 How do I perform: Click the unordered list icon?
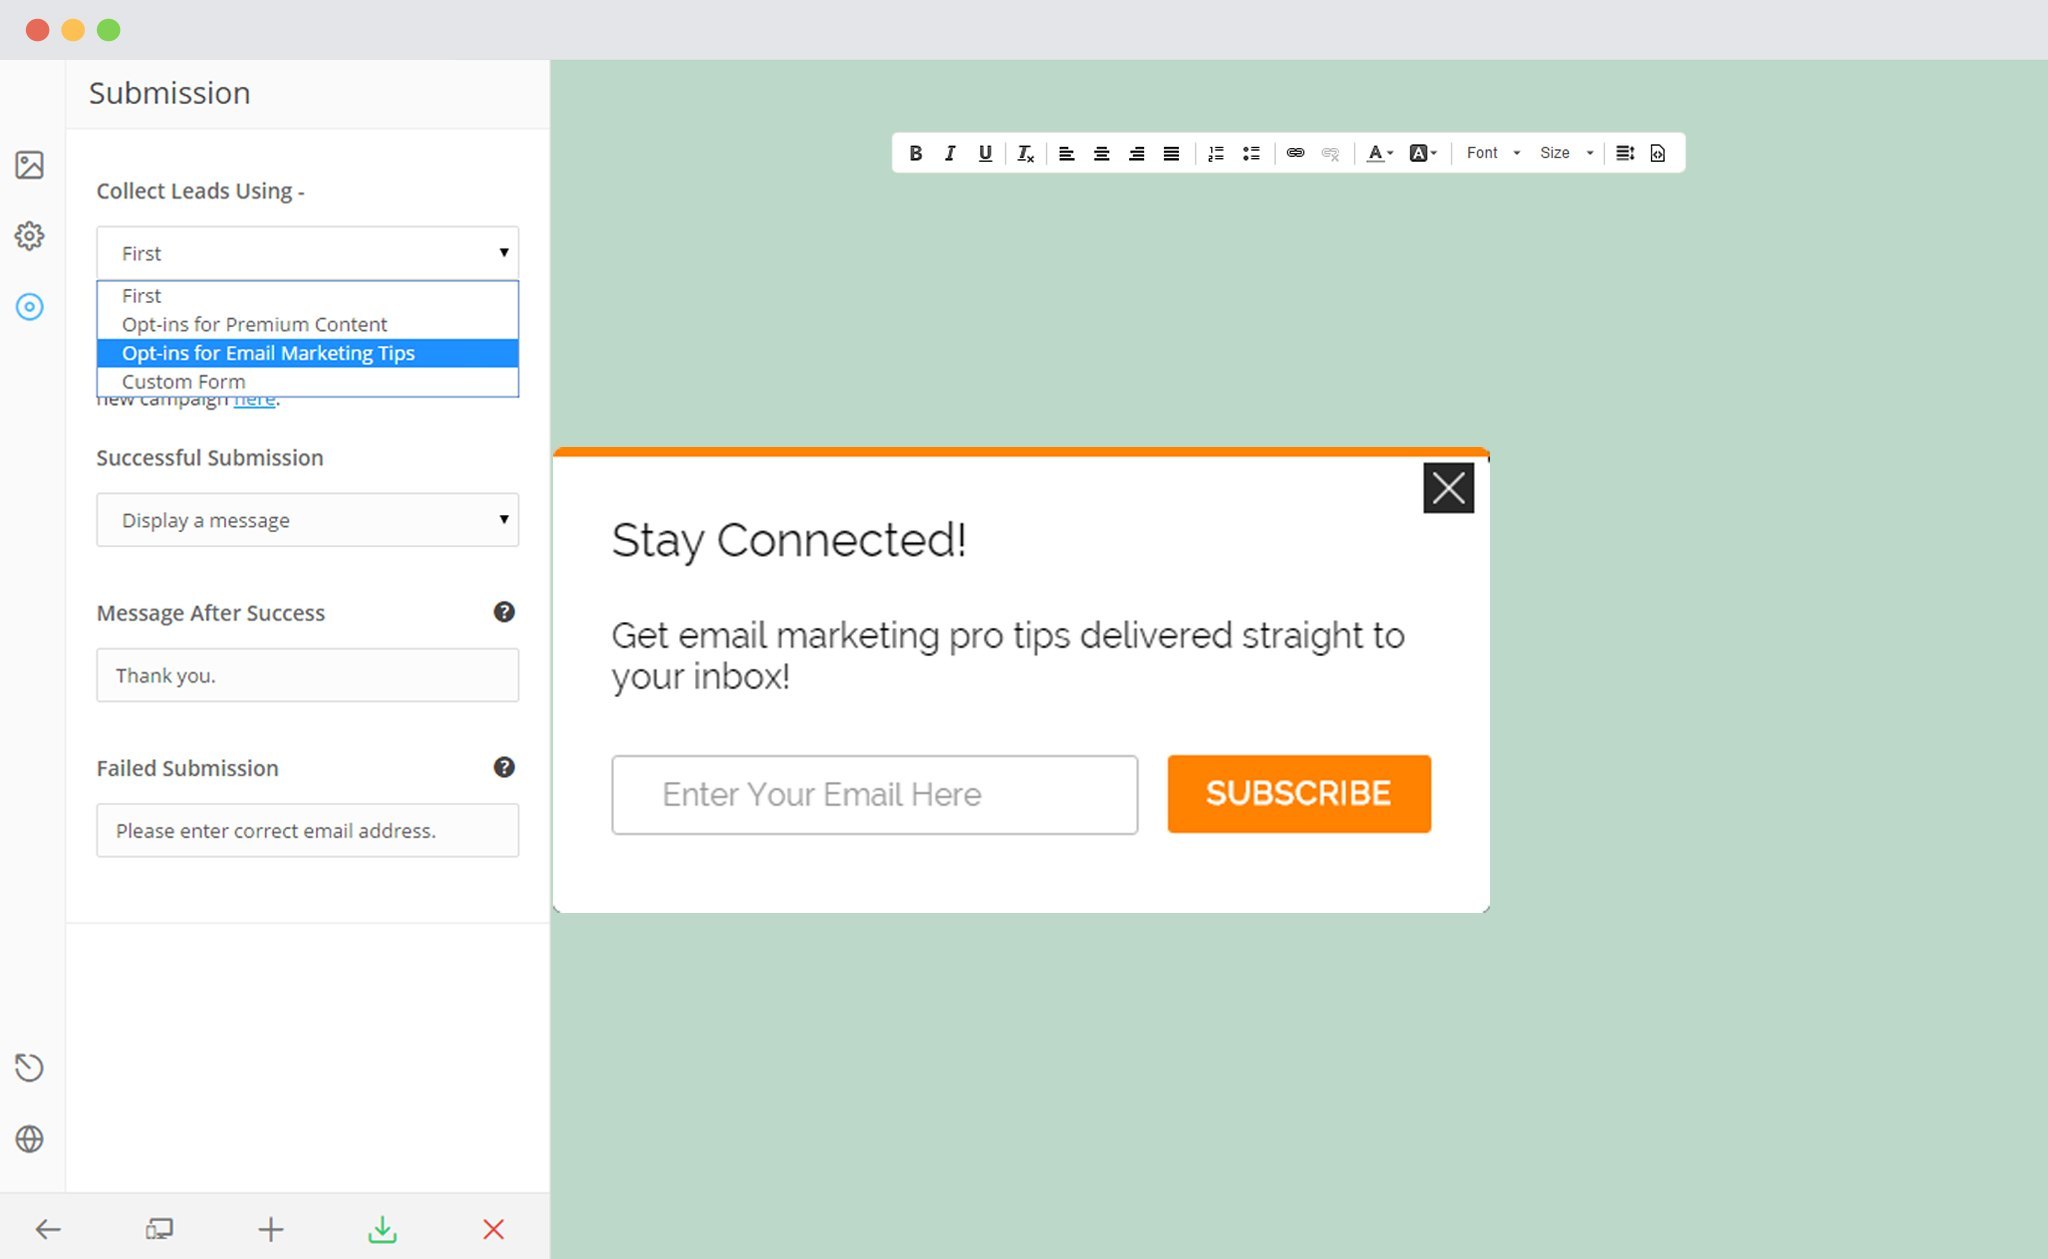[1252, 152]
